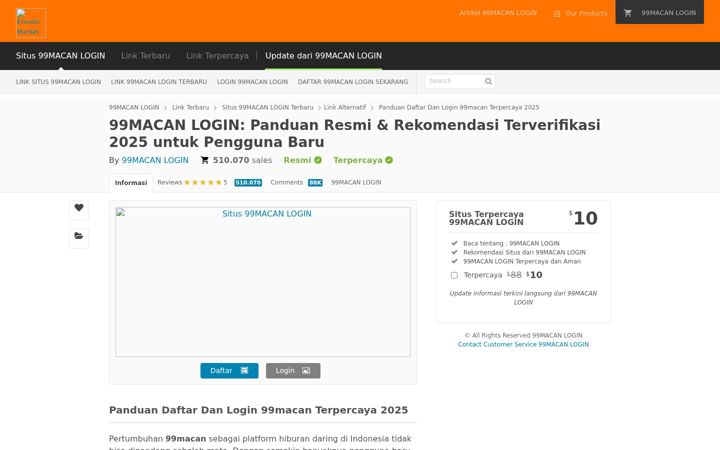The height and width of the screenshot is (450, 720).
Task: Click the Envato Market logo
Action: pos(31,23)
